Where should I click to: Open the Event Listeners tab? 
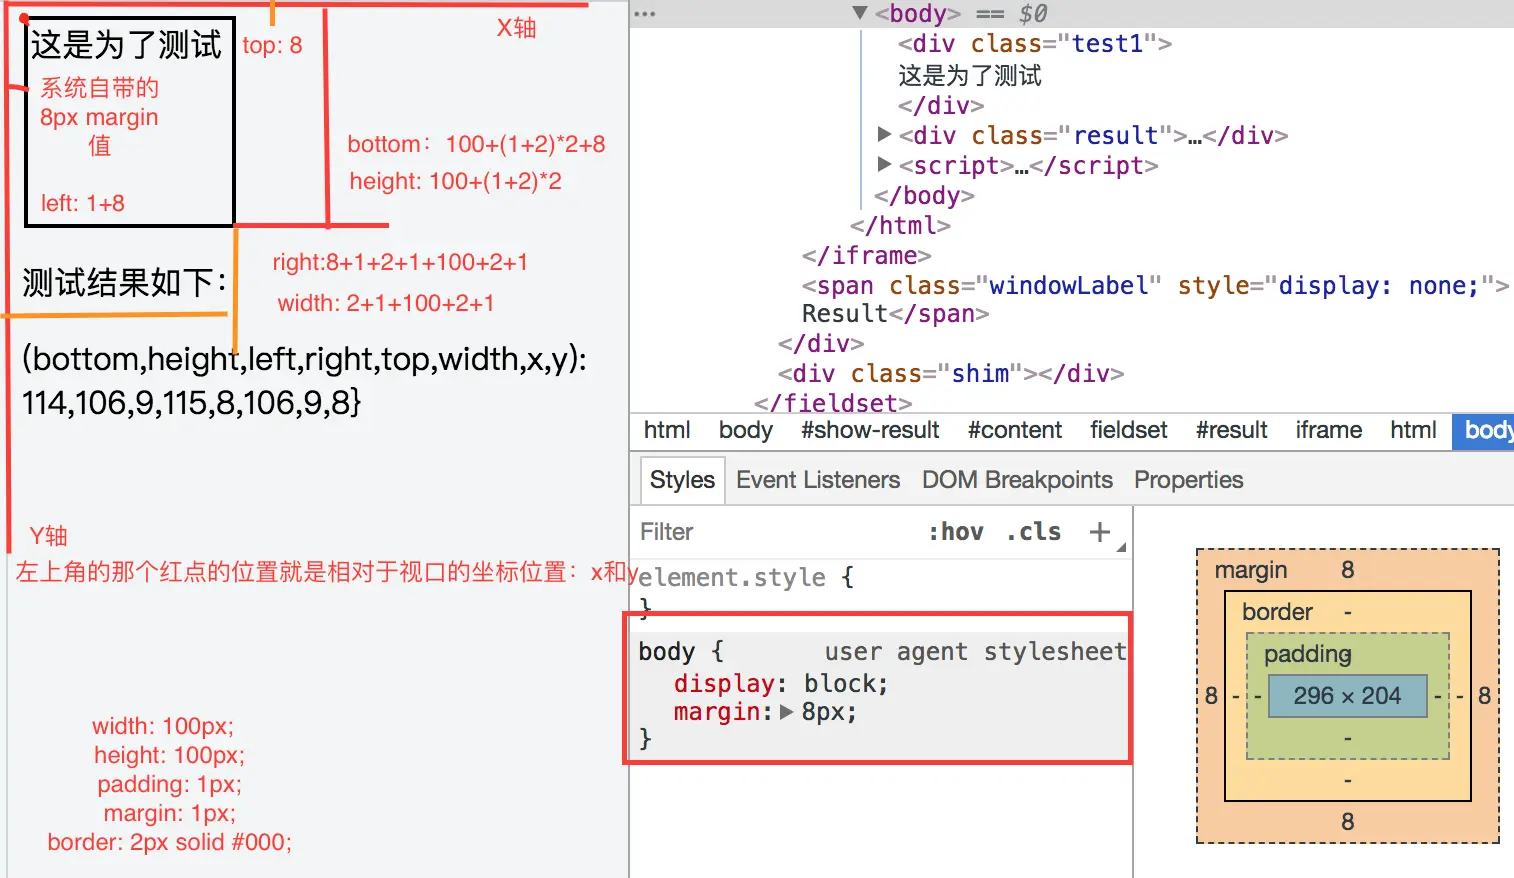[x=818, y=480]
